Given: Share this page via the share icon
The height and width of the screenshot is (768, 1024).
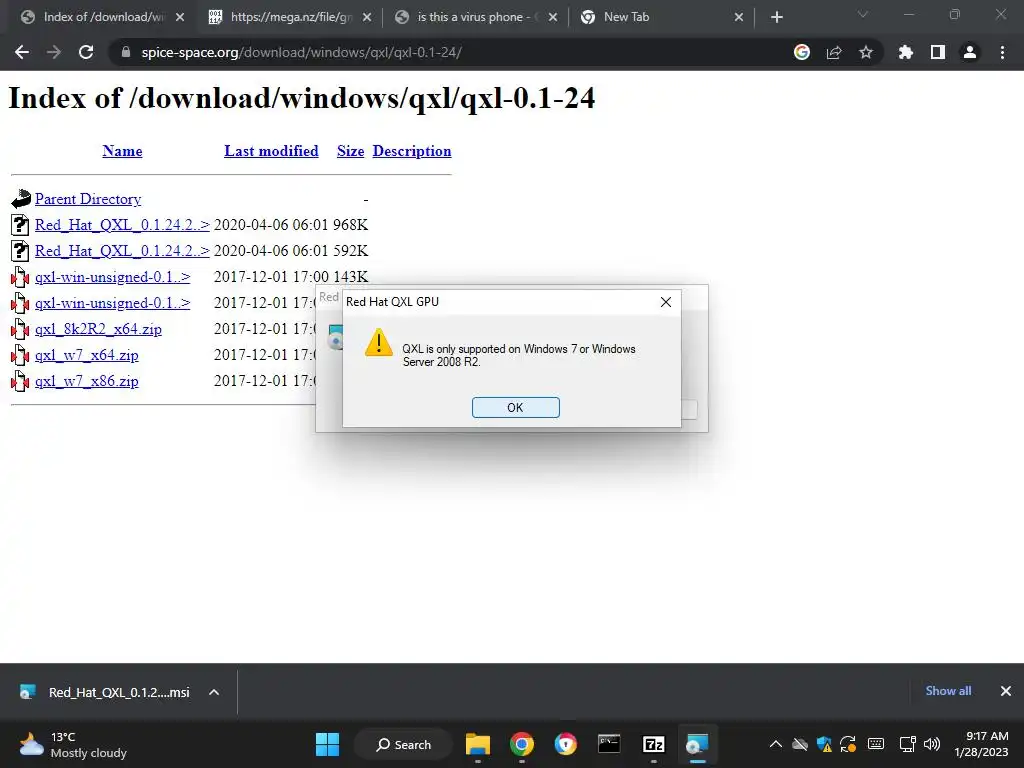Looking at the screenshot, I should (x=834, y=52).
